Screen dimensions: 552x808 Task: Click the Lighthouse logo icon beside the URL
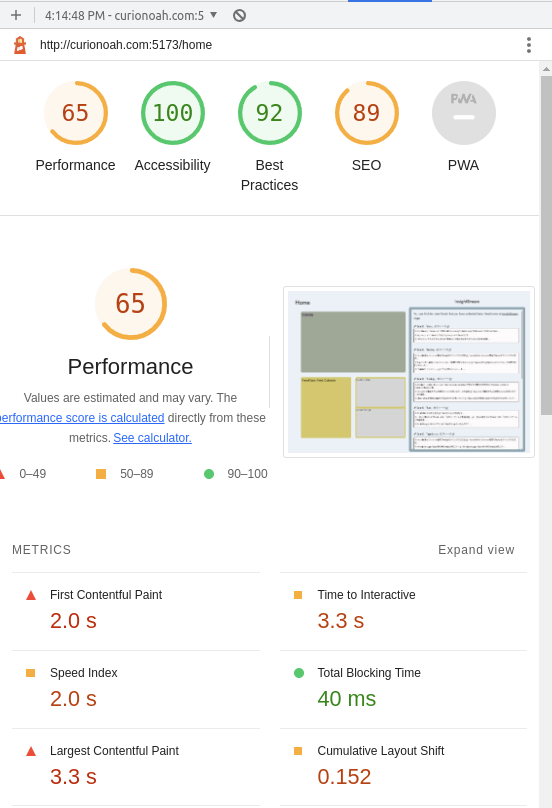click(x=20, y=45)
